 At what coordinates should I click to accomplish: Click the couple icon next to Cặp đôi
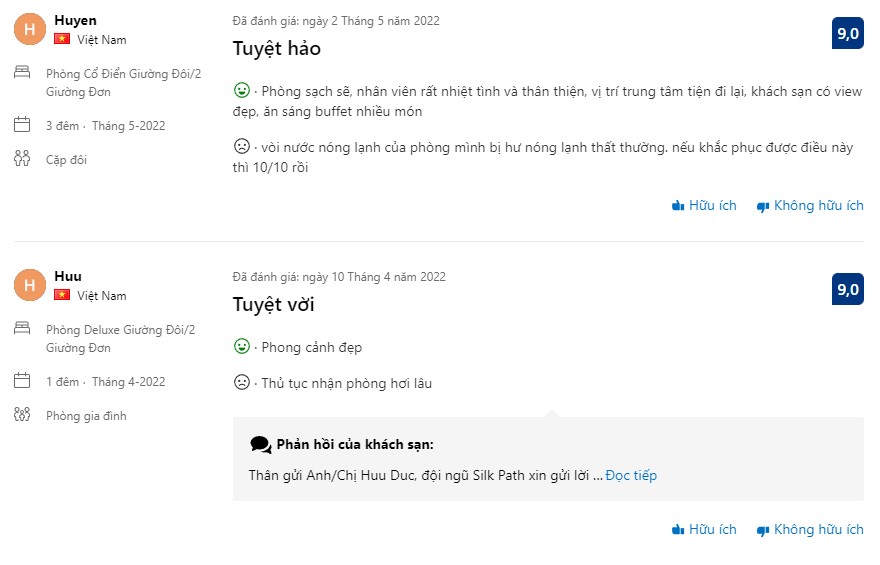(22, 158)
